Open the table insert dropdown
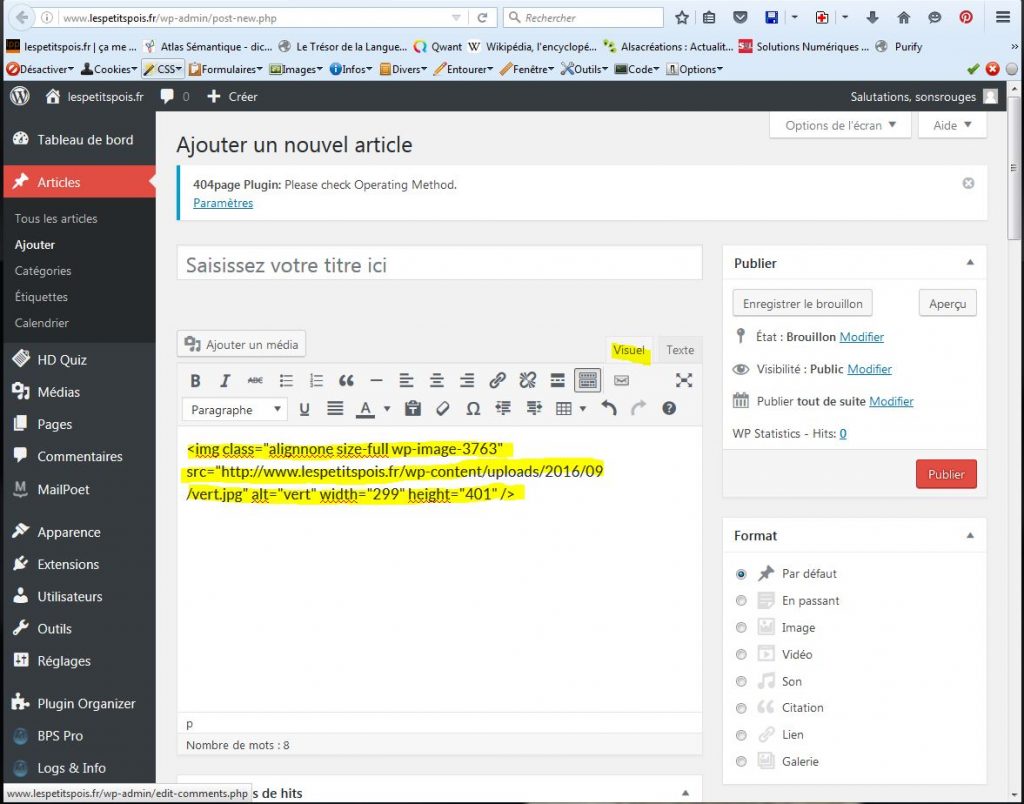1024x804 pixels. click(583, 409)
